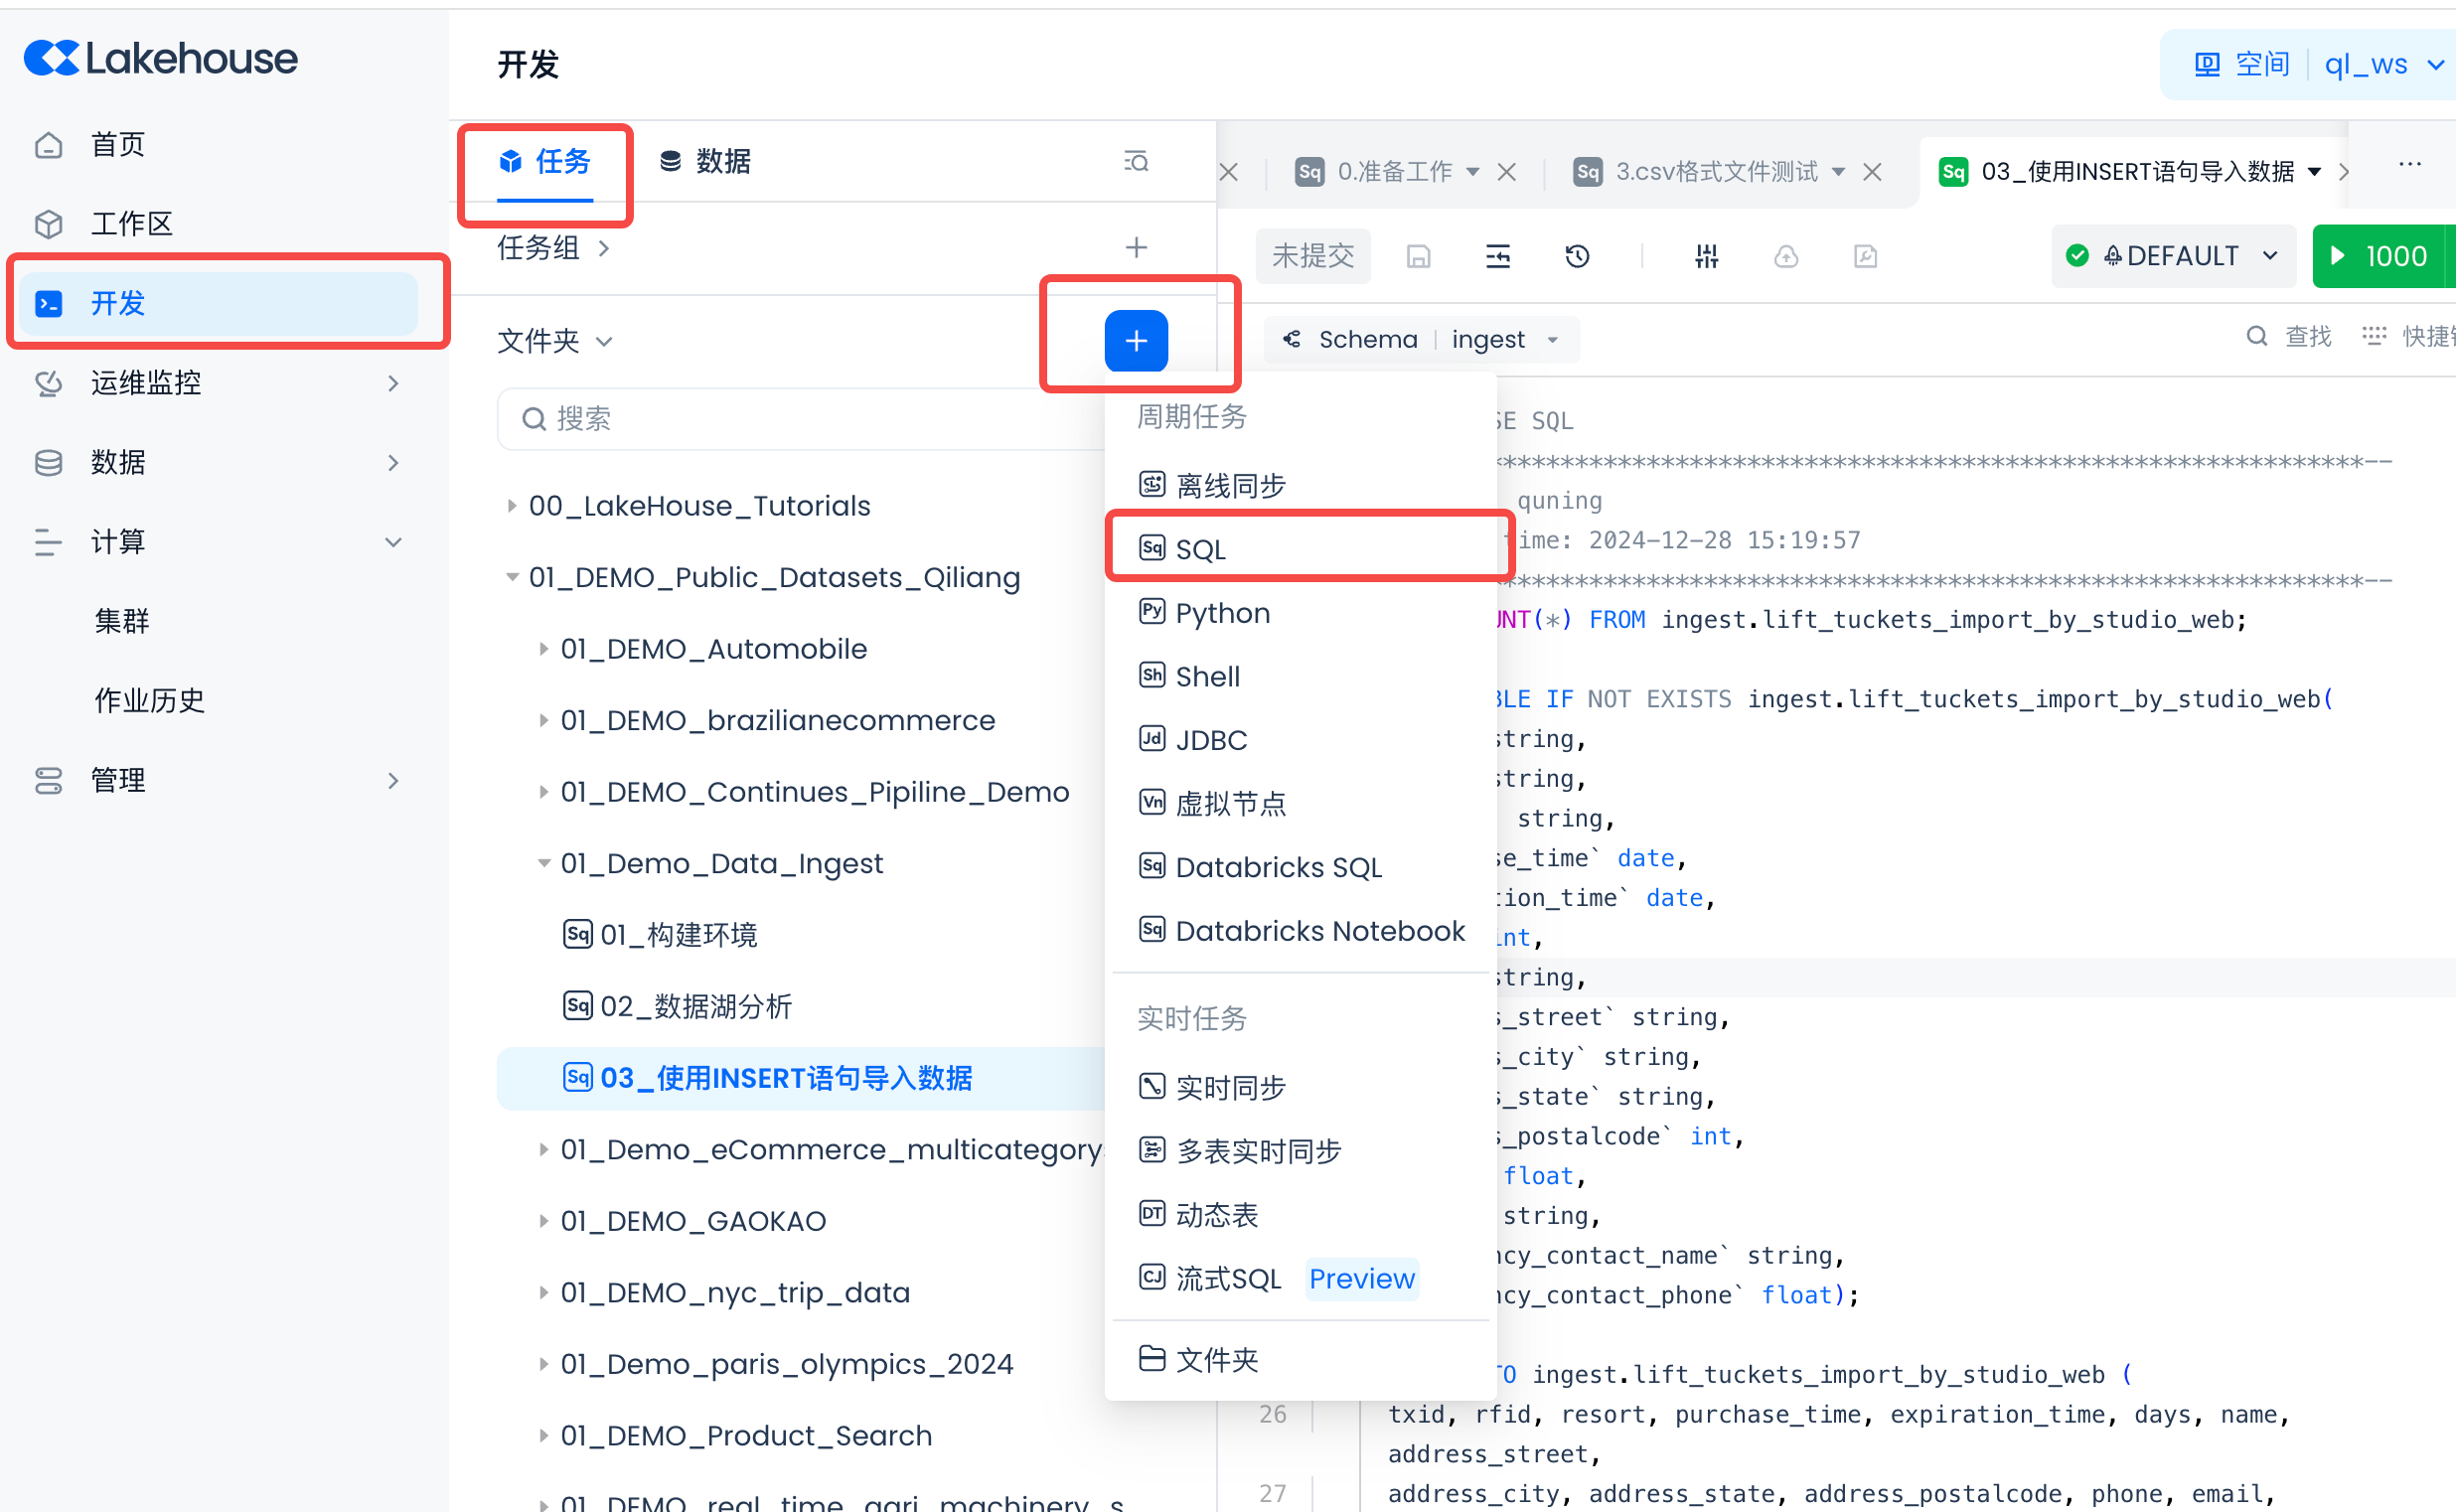Select SQL from the new task menu

pos(1200,549)
